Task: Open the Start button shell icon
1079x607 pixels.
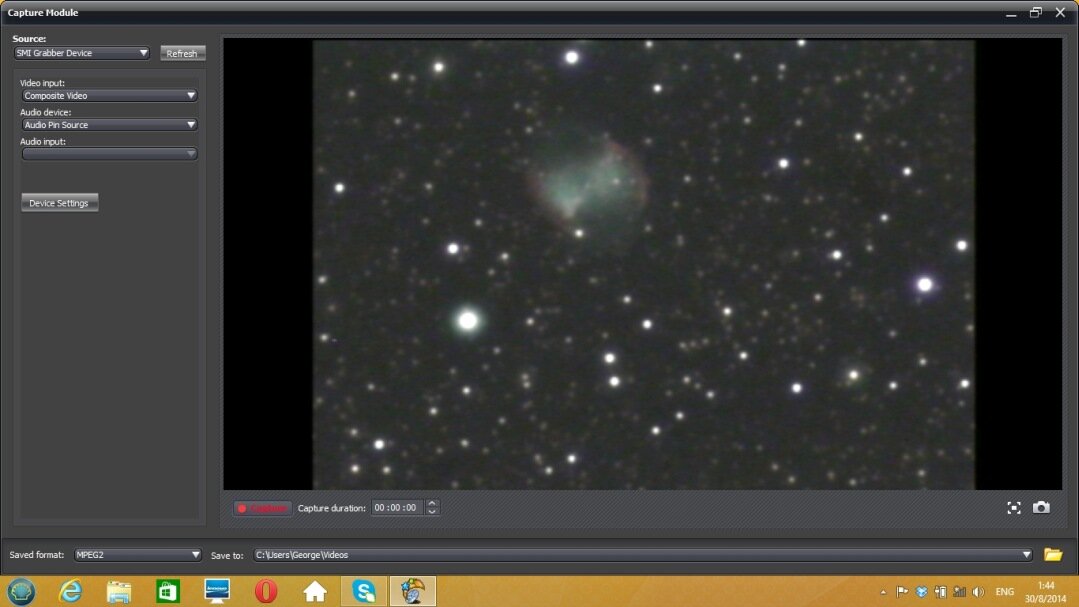Action: (x=21, y=591)
